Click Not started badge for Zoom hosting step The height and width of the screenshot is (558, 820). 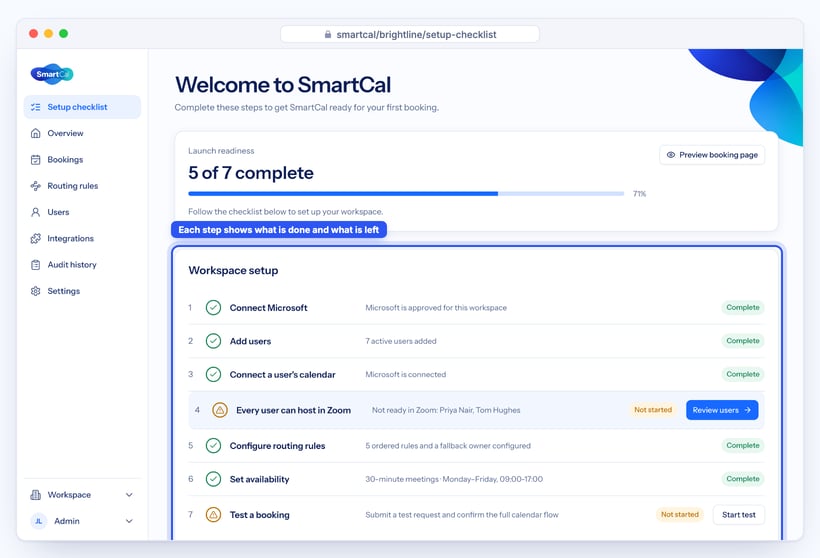653,410
